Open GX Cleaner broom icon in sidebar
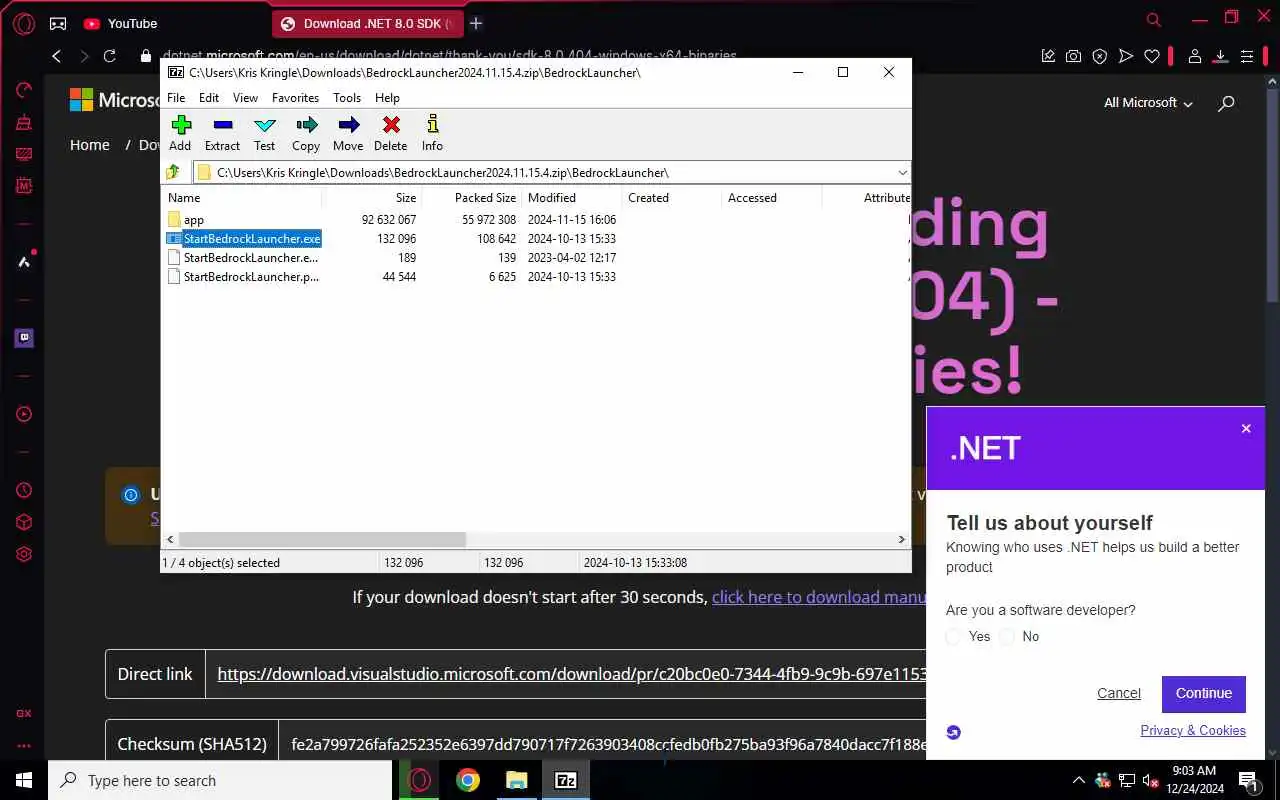Viewport: 1280px width, 800px height. pos(24,123)
